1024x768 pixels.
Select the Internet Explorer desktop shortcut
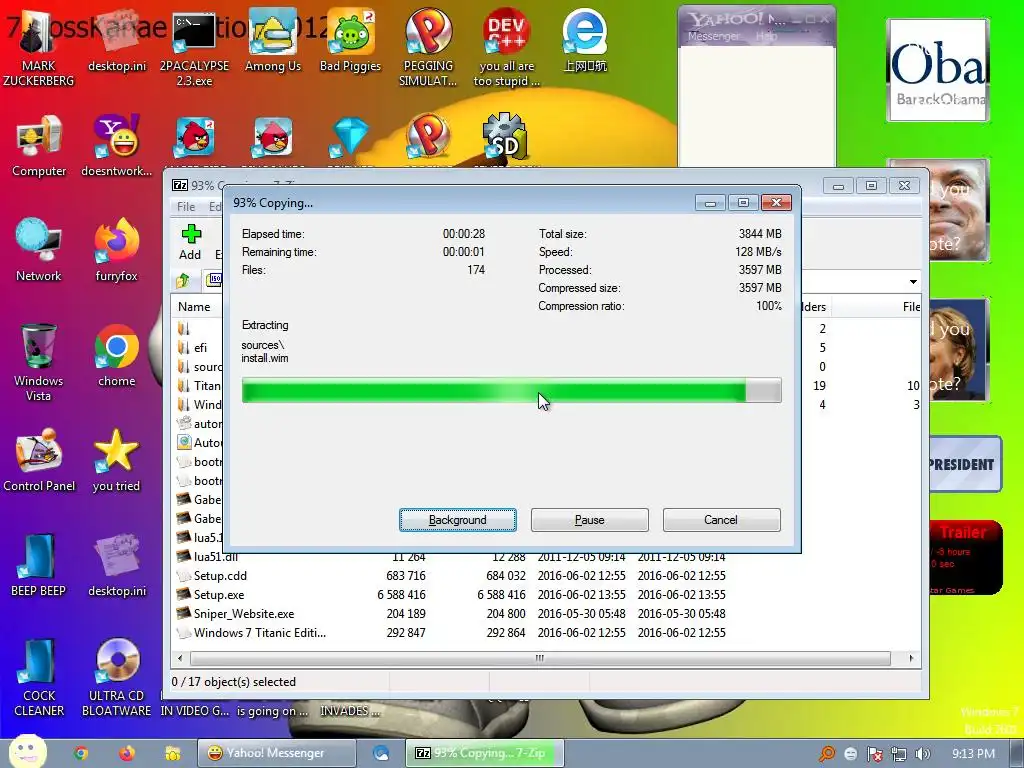584,40
